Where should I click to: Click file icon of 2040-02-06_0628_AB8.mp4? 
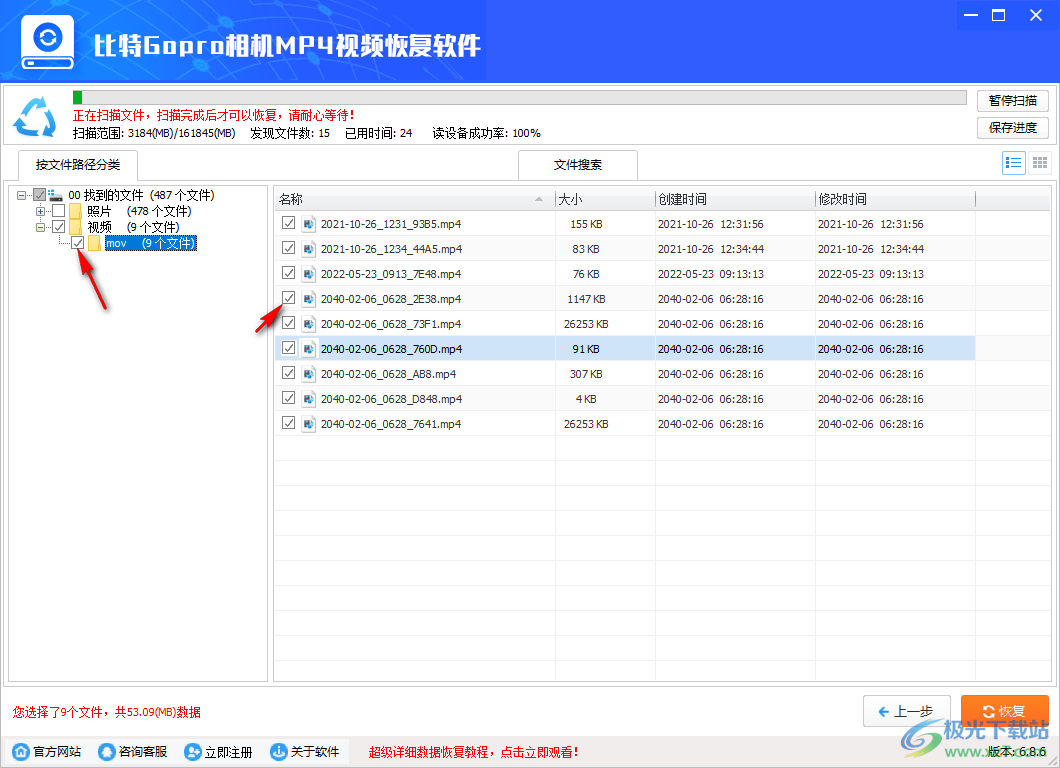(x=308, y=374)
